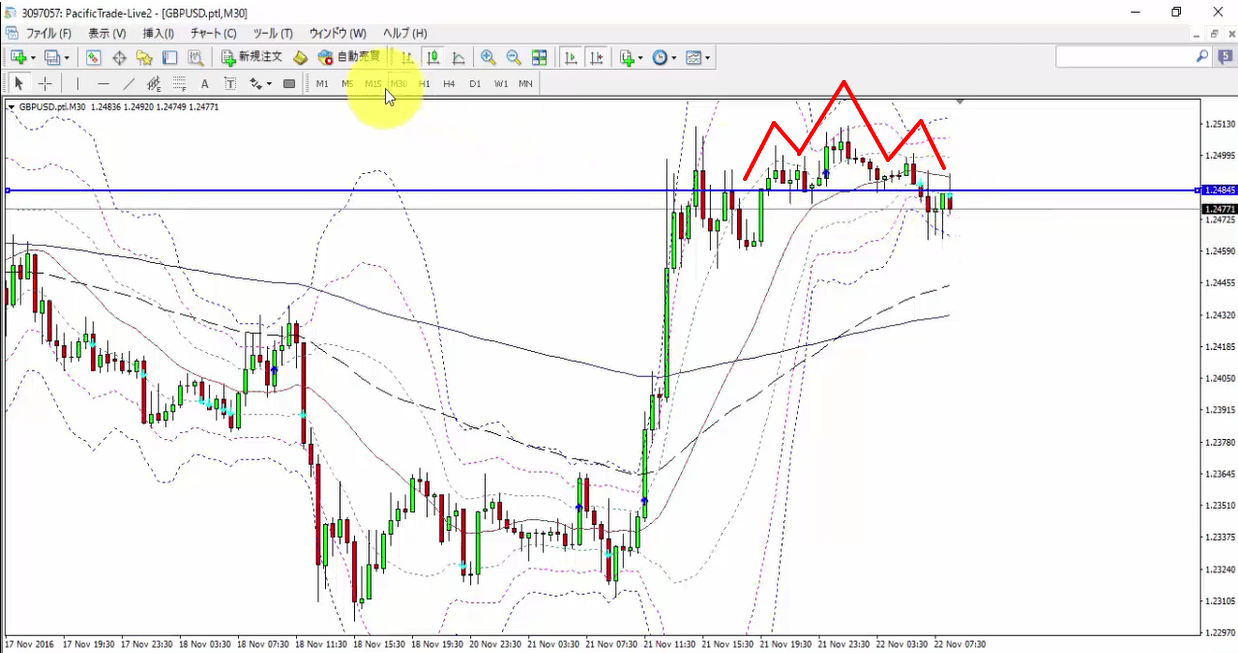Expand the New Chart dropdown arrow

(x=33, y=58)
